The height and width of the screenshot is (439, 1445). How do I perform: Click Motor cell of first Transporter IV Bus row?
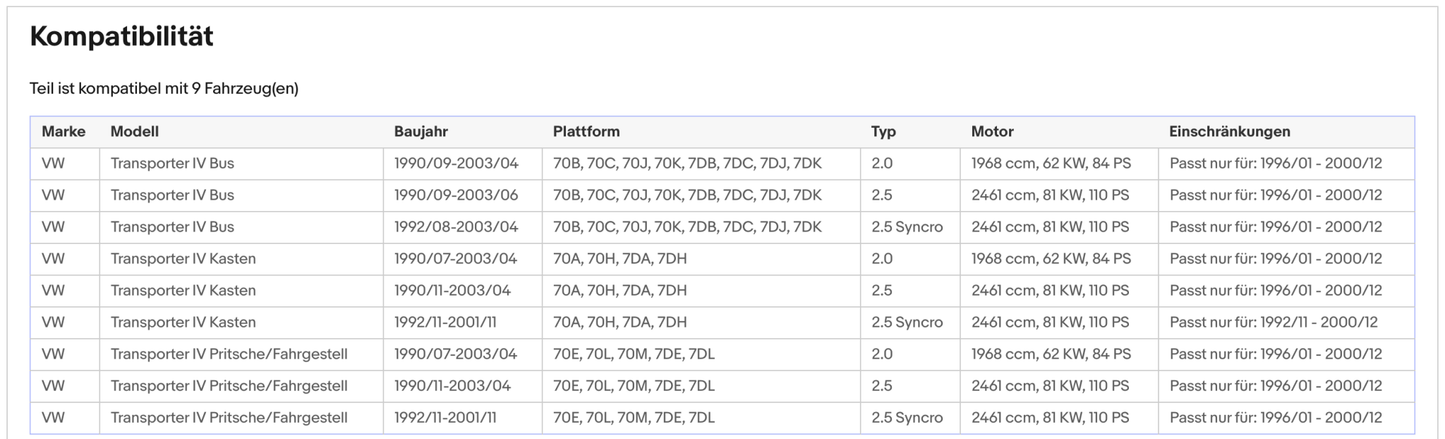point(1050,163)
